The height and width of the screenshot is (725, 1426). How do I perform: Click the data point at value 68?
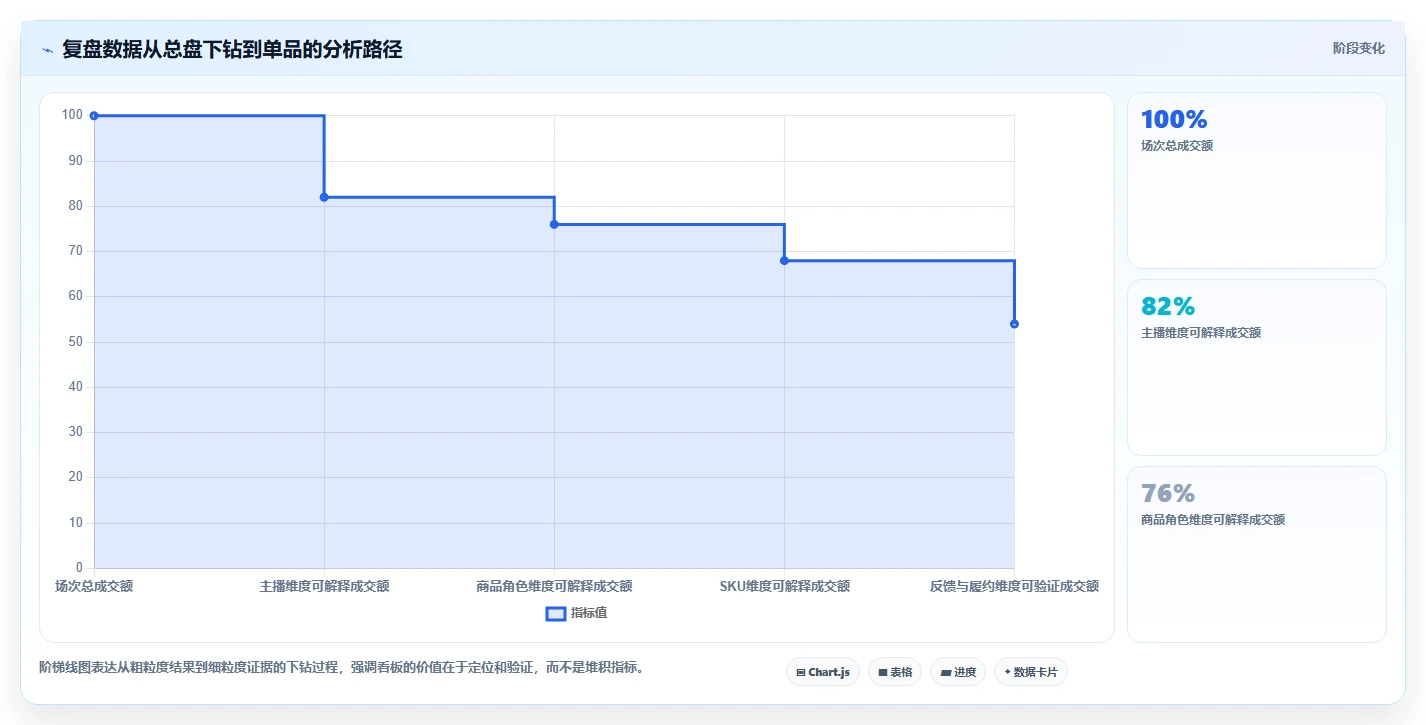point(784,261)
